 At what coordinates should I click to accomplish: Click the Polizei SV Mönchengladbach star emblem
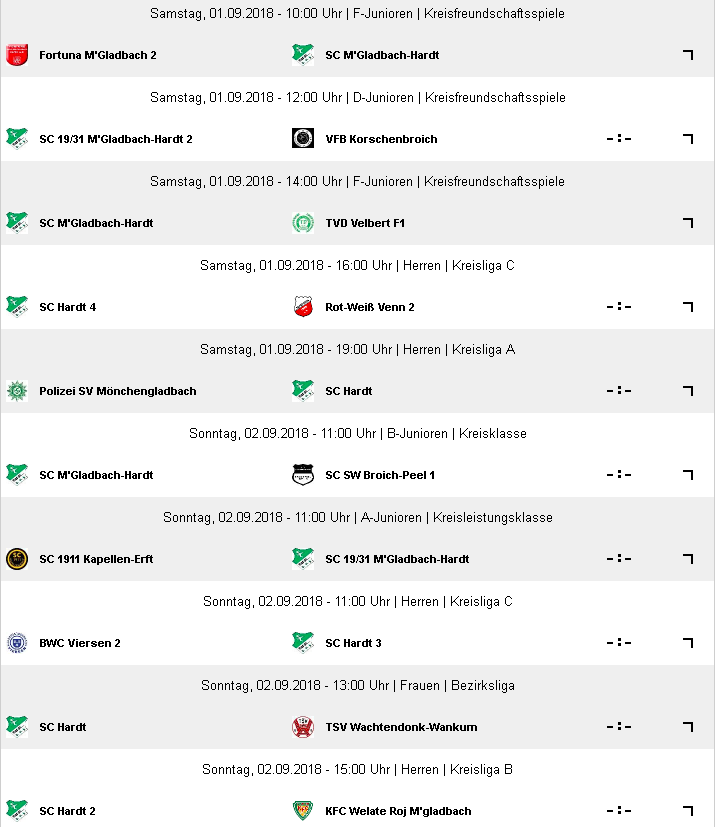pyautogui.click(x=17, y=391)
